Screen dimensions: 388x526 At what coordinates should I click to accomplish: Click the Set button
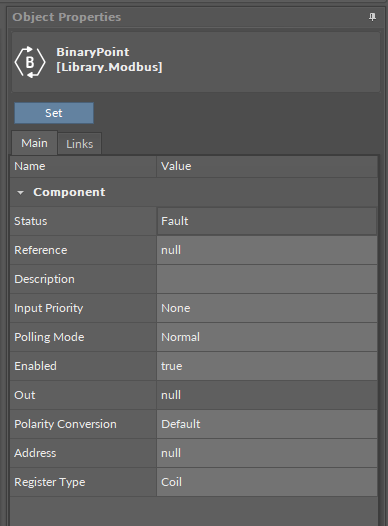click(54, 113)
